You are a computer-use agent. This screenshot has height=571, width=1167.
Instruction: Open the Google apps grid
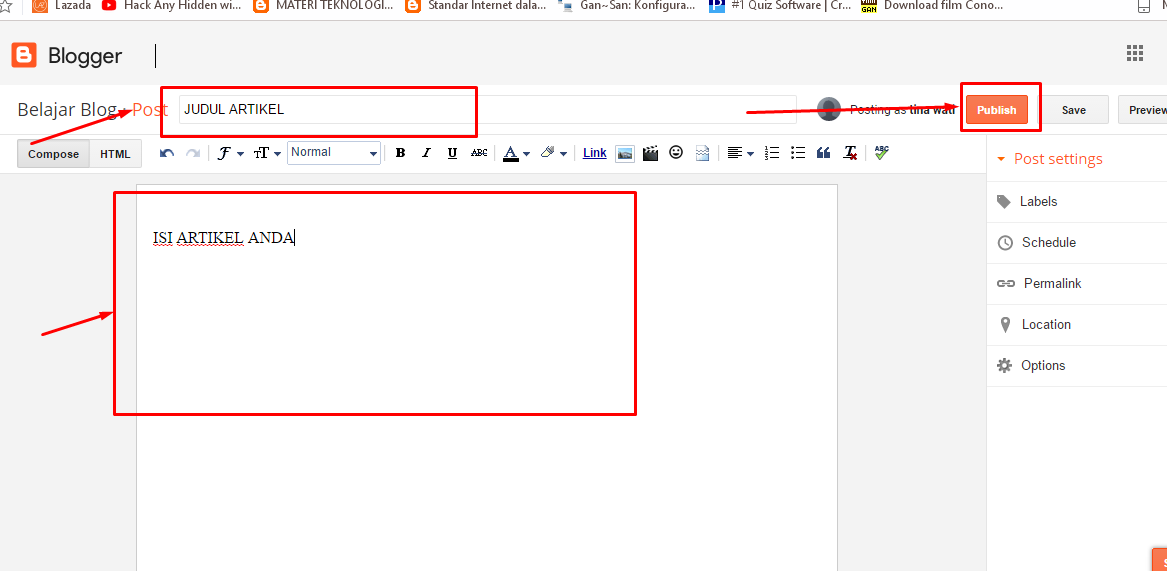click(x=1134, y=53)
